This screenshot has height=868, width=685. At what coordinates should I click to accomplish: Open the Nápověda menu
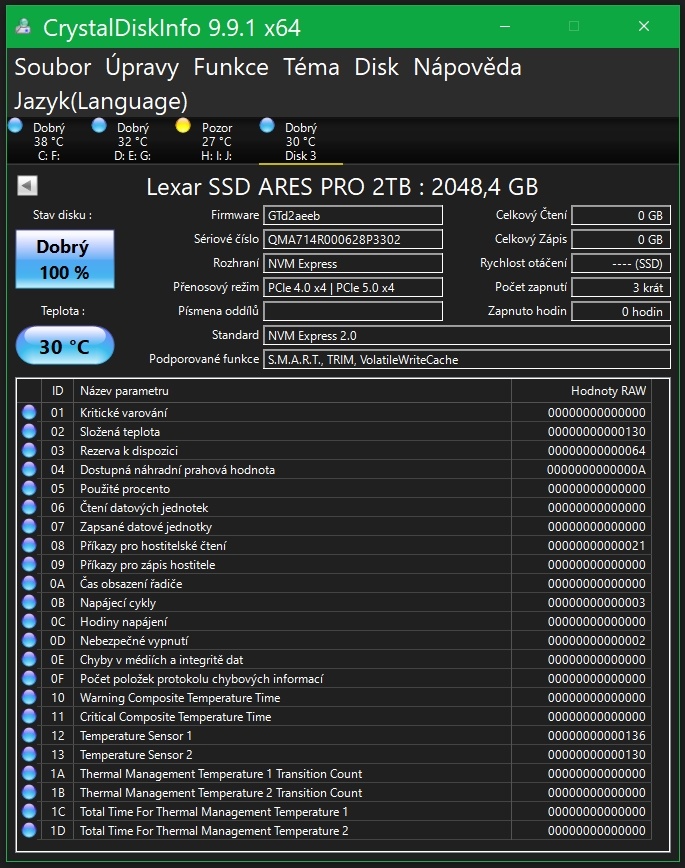[467, 68]
